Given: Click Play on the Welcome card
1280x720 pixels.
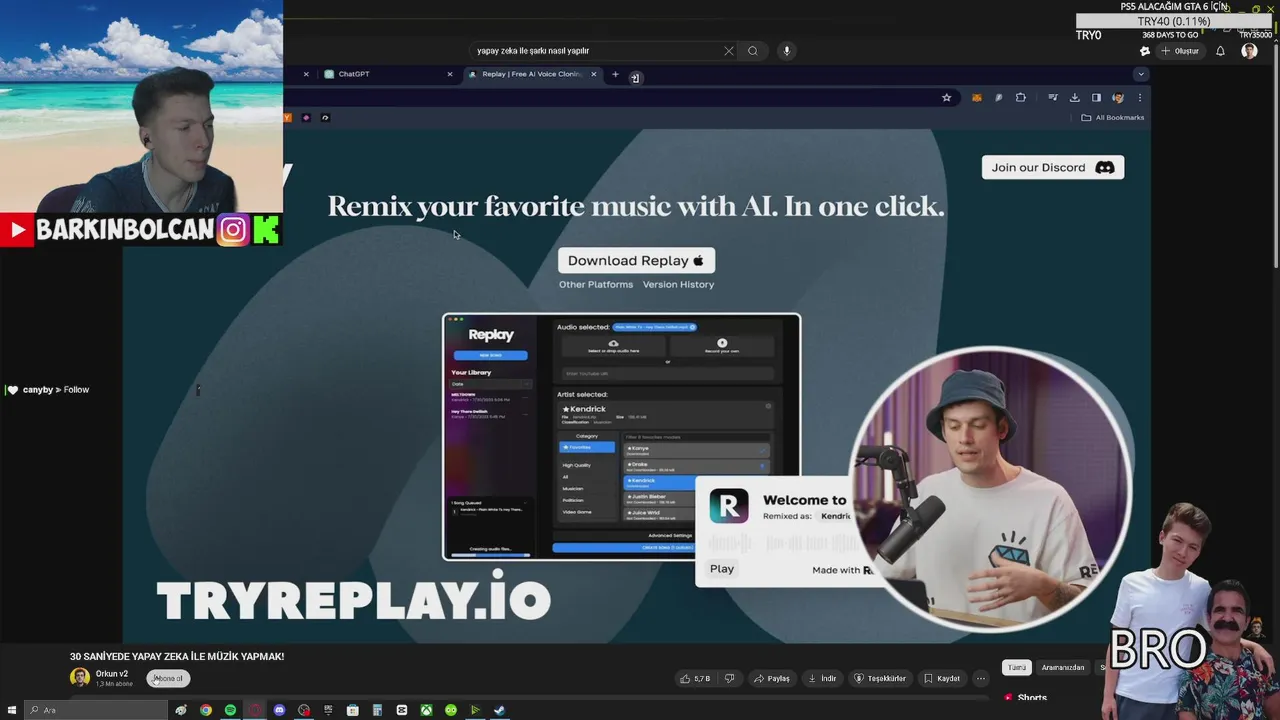Looking at the screenshot, I should 722,569.
